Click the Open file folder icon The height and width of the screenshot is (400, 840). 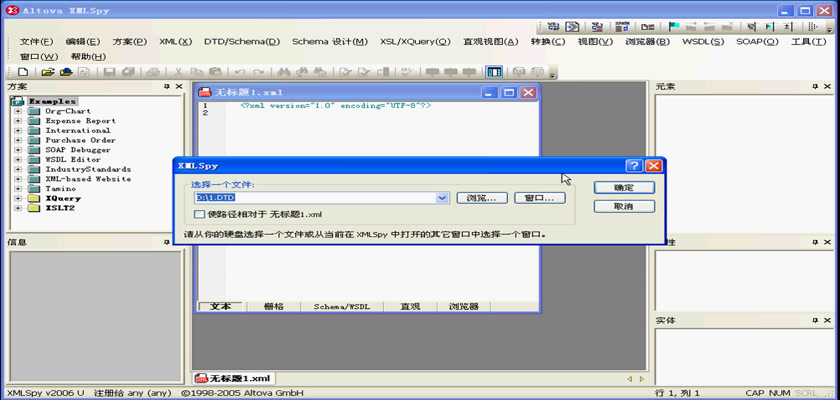point(48,72)
